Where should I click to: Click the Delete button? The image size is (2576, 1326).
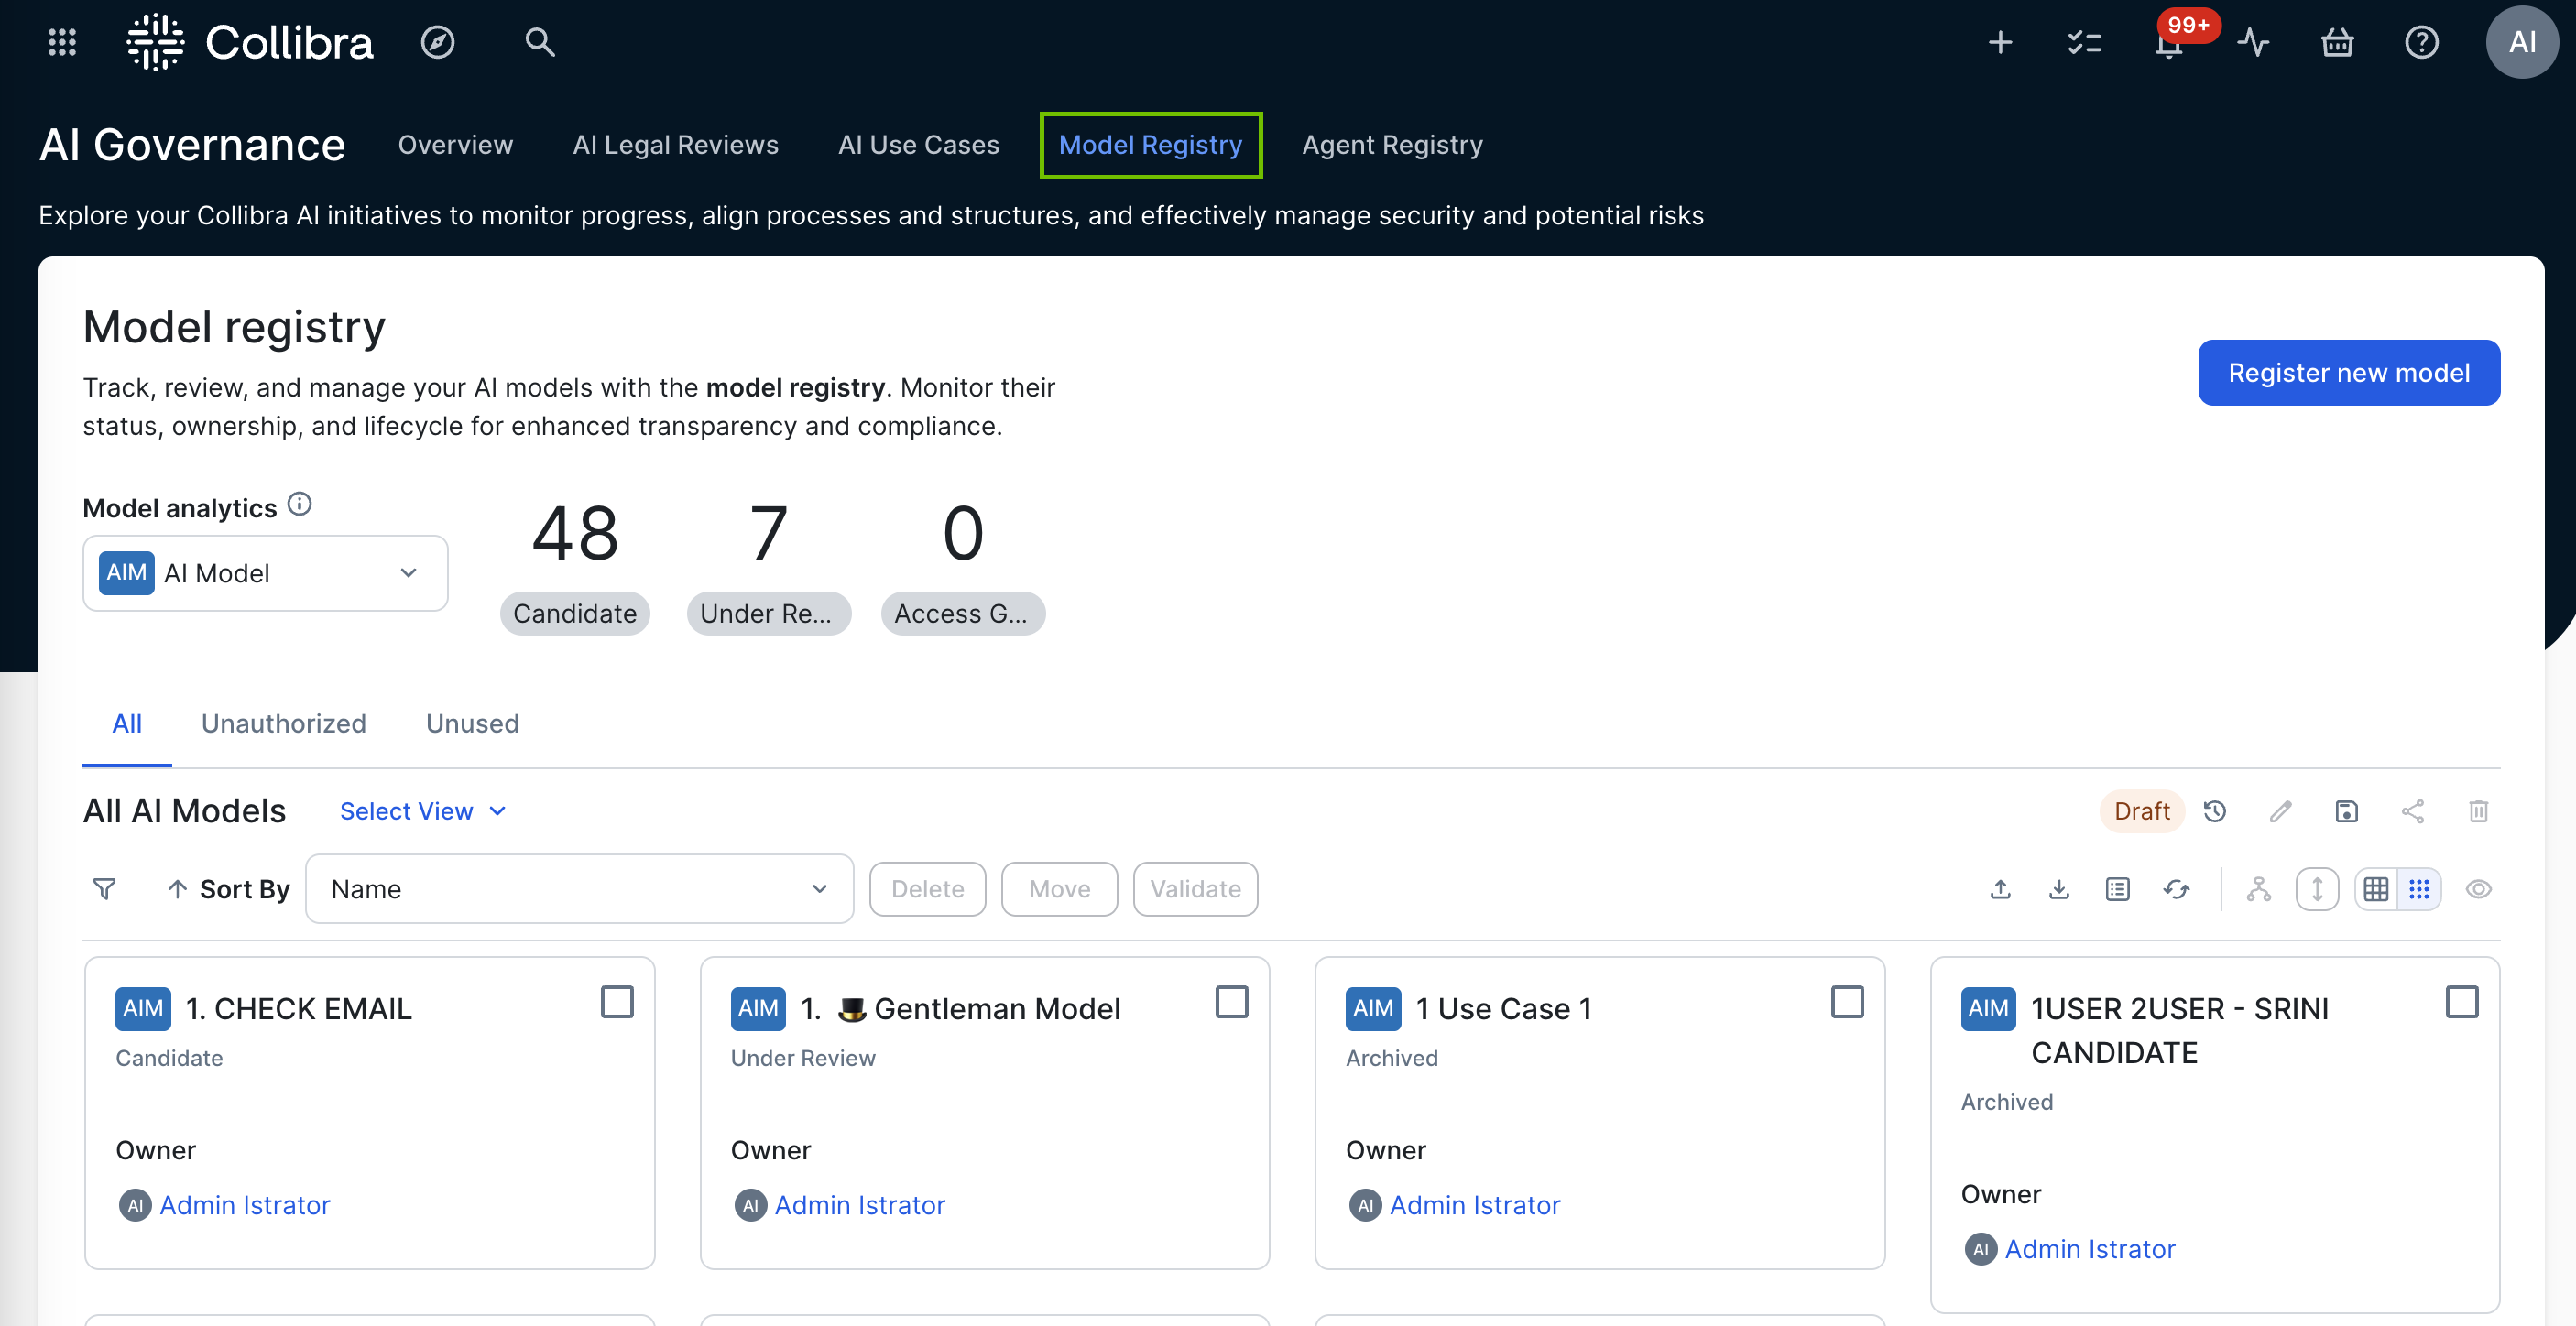928,889
